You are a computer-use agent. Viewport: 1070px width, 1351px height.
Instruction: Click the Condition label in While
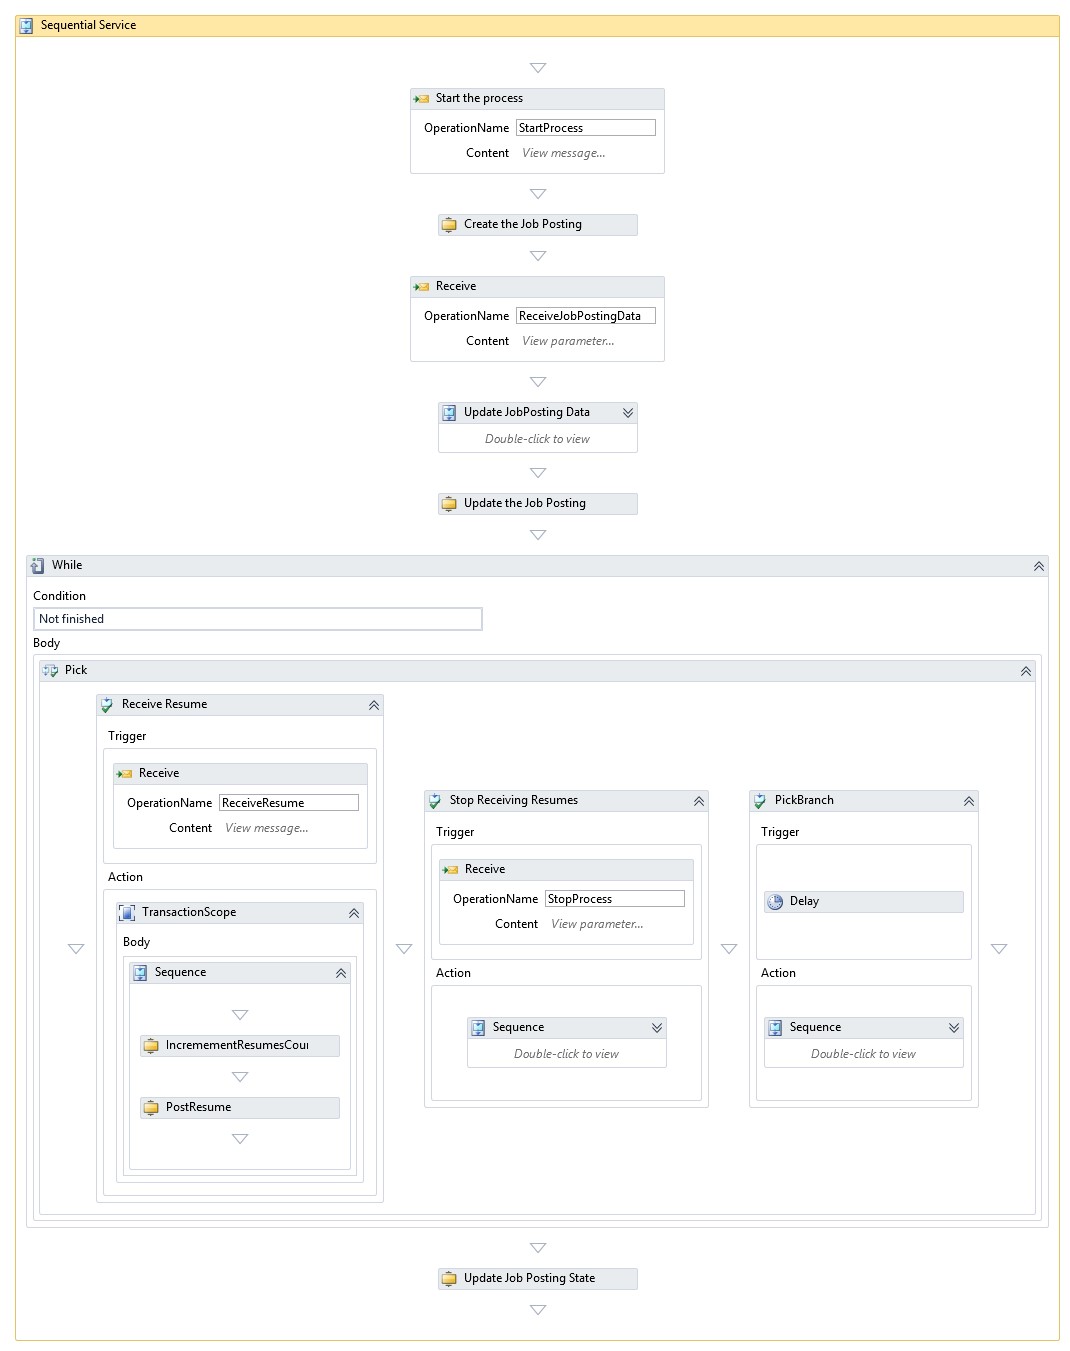59,596
